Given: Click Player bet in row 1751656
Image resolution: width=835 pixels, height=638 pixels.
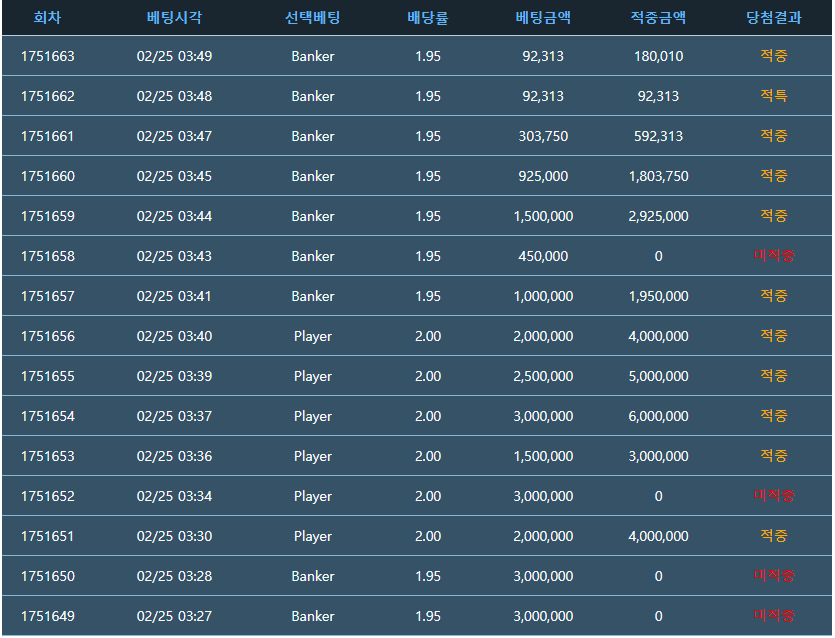Looking at the screenshot, I should coord(313,337).
